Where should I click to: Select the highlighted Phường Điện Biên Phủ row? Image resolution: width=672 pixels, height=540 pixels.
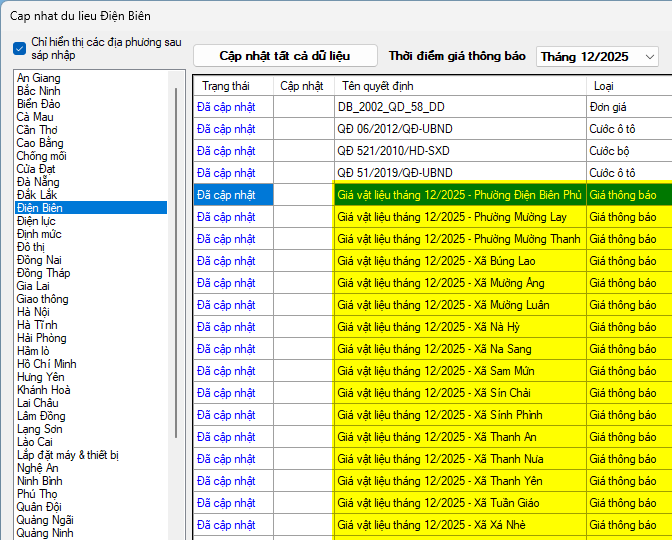tap(459, 195)
